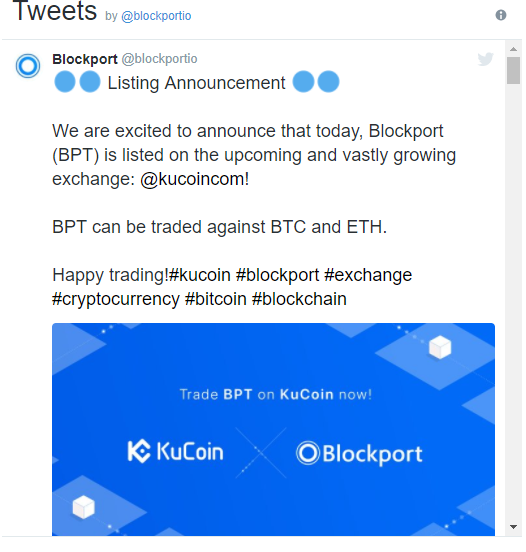Click the vertical scrollbar thumb
The width and height of the screenshot is (526, 552).
pyautogui.click(x=513, y=70)
